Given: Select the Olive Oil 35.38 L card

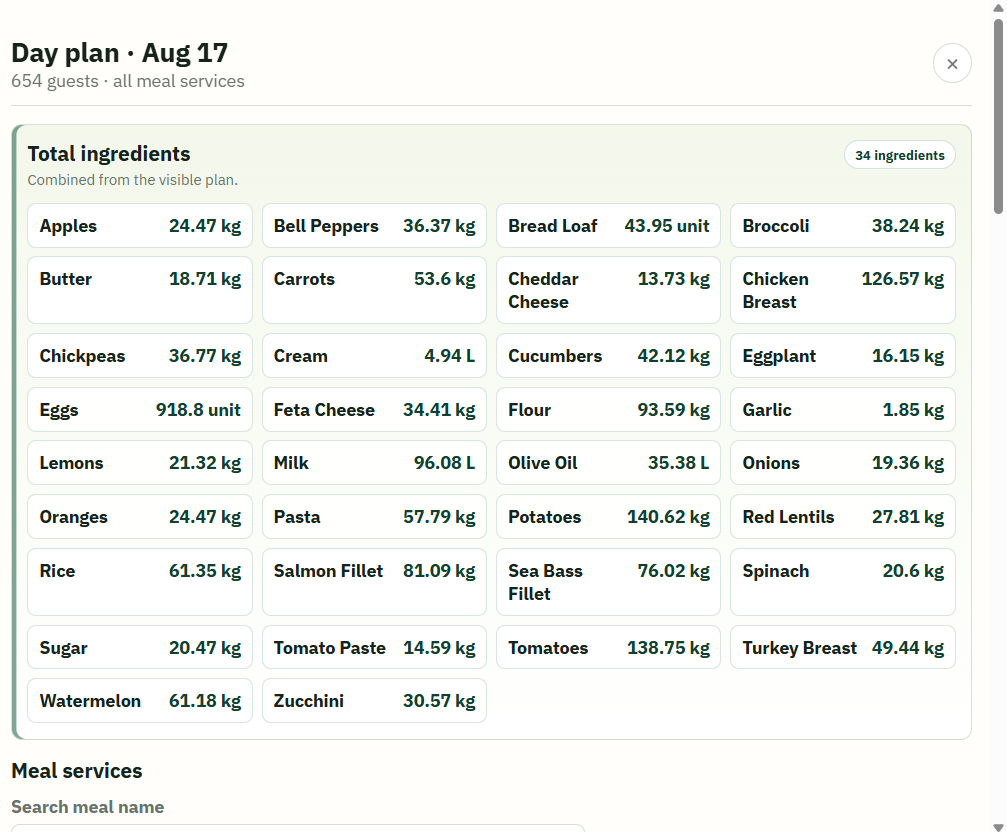Looking at the screenshot, I should point(609,463).
